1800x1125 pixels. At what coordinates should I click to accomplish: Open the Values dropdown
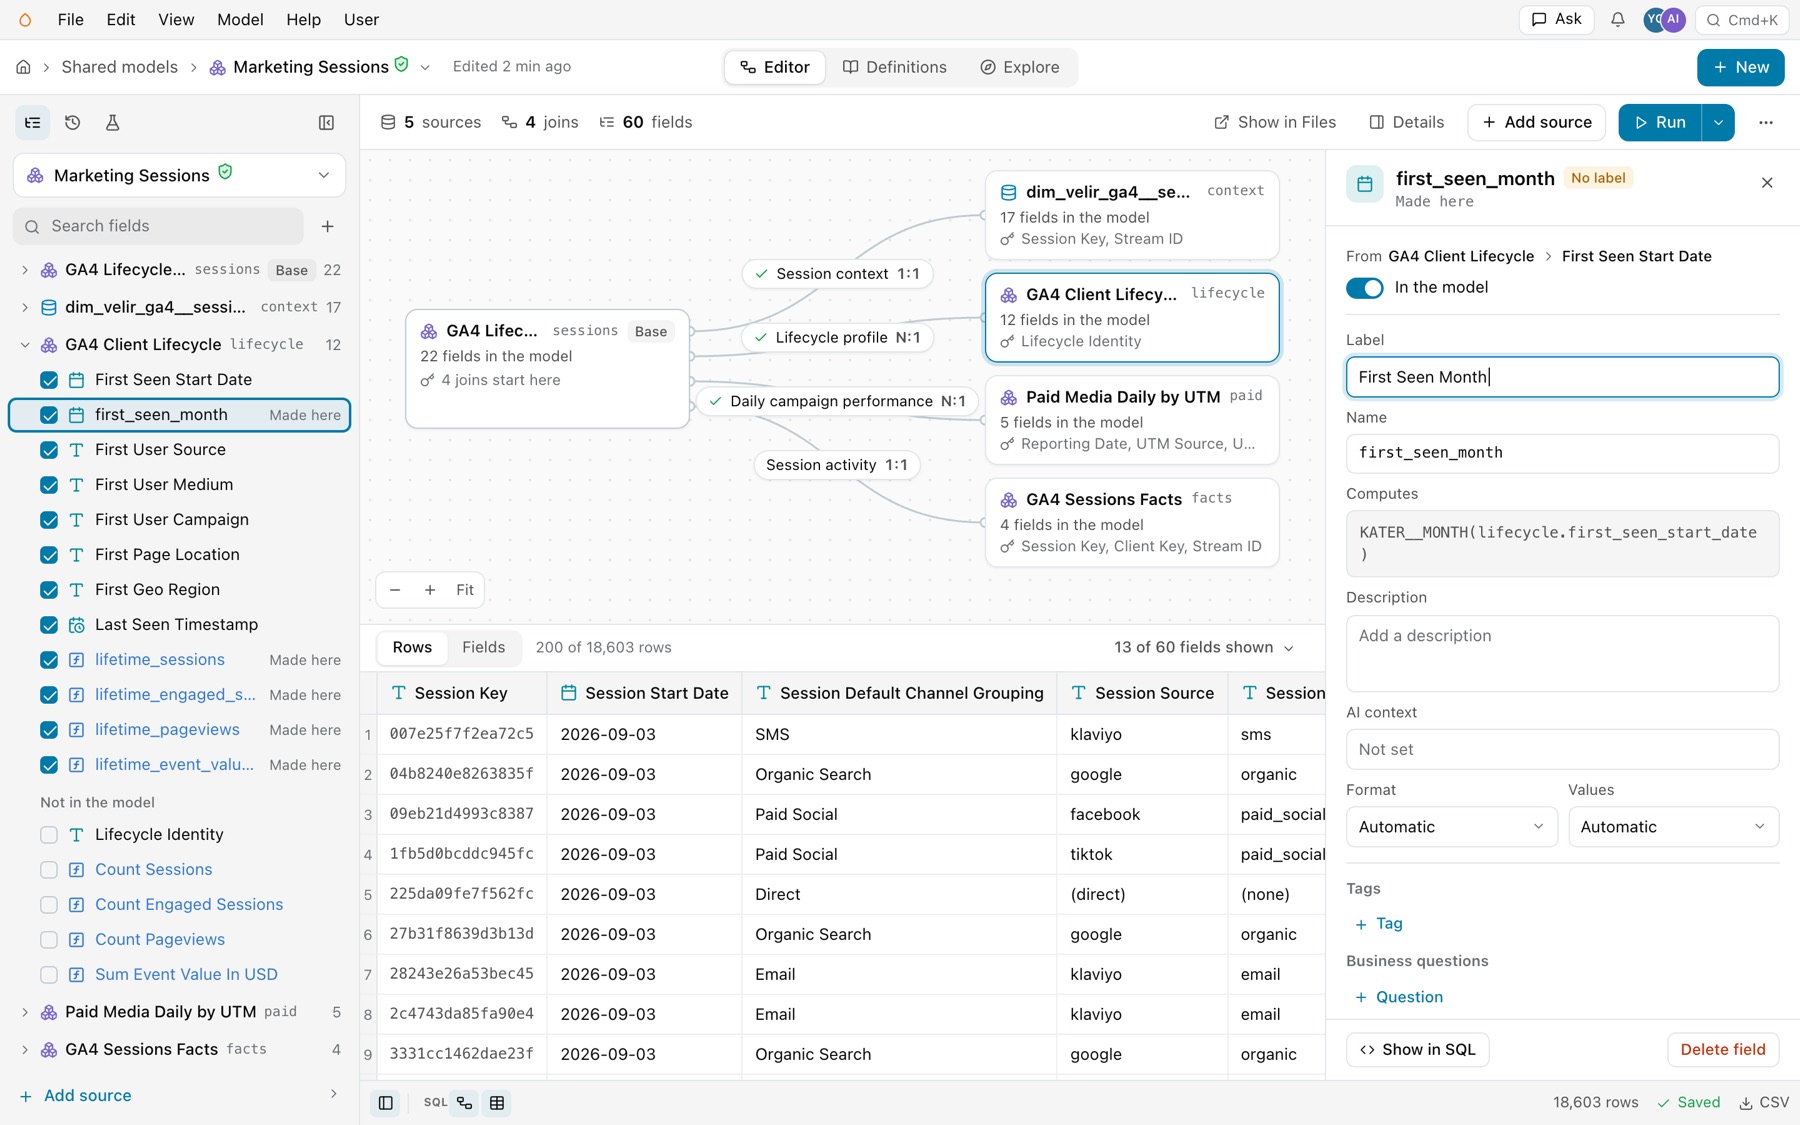[x=1673, y=827]
